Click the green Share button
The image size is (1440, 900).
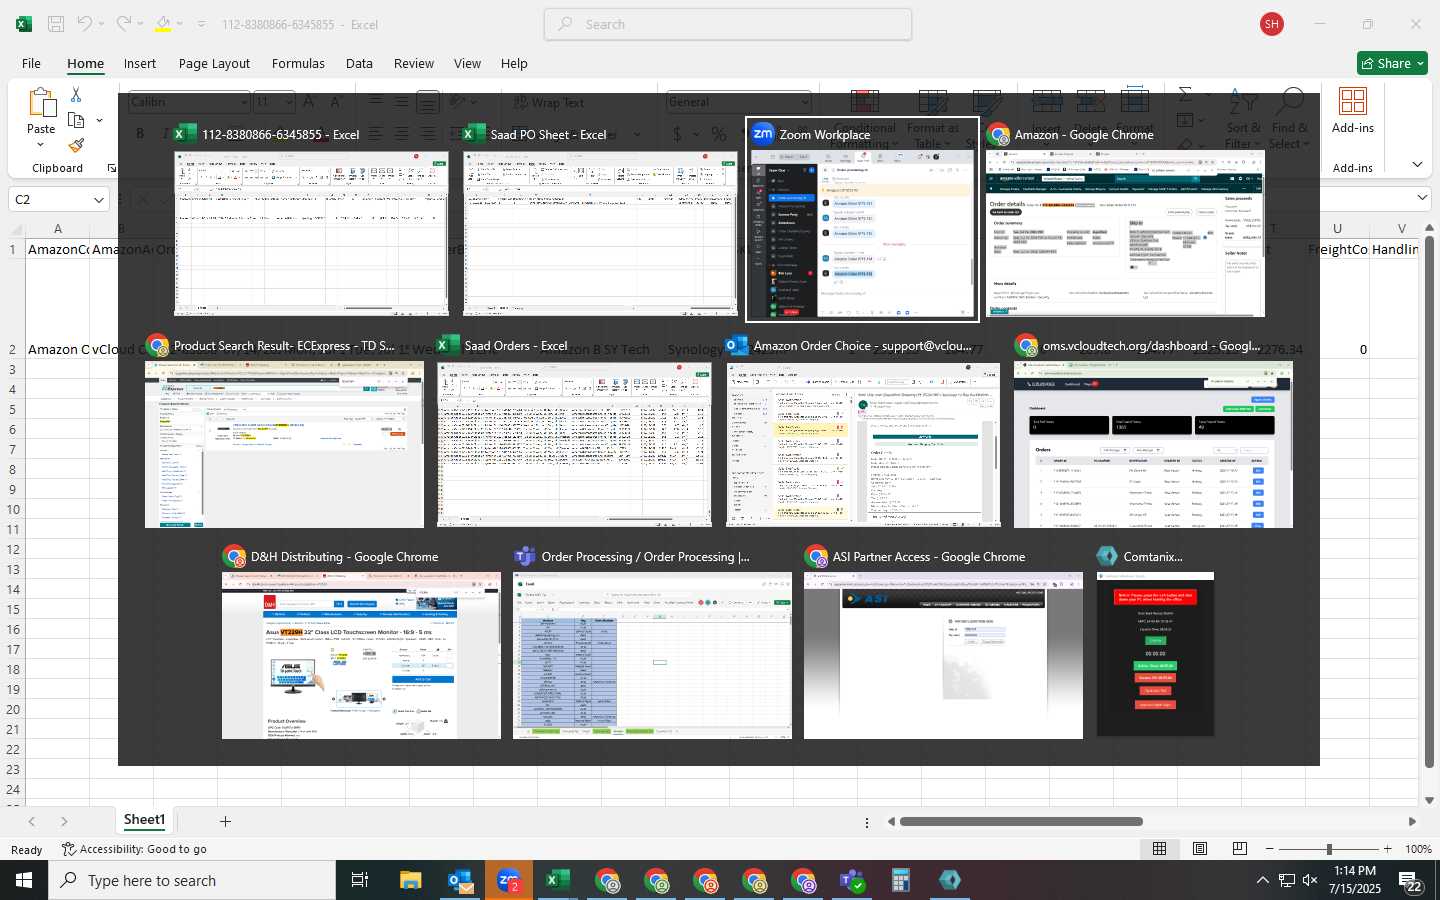coord(1392,63)
